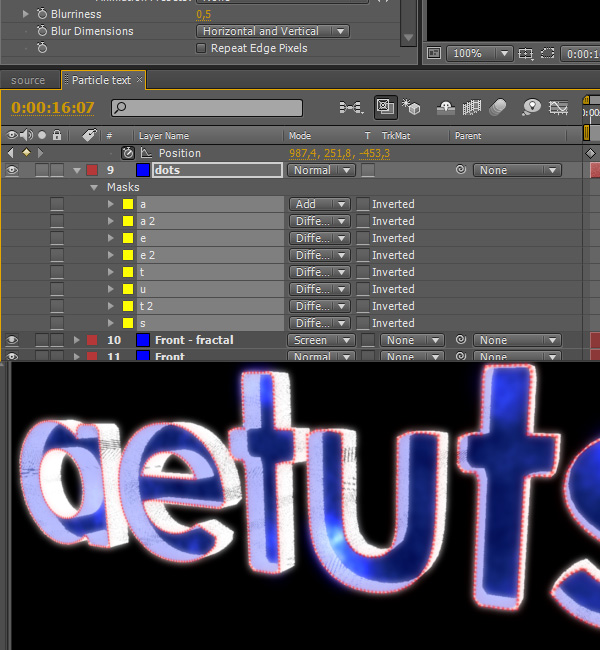The width and height of the screenshot is (600, 650).
Task: Open dots layer Parent None dropdown
Action: point(517,170)
